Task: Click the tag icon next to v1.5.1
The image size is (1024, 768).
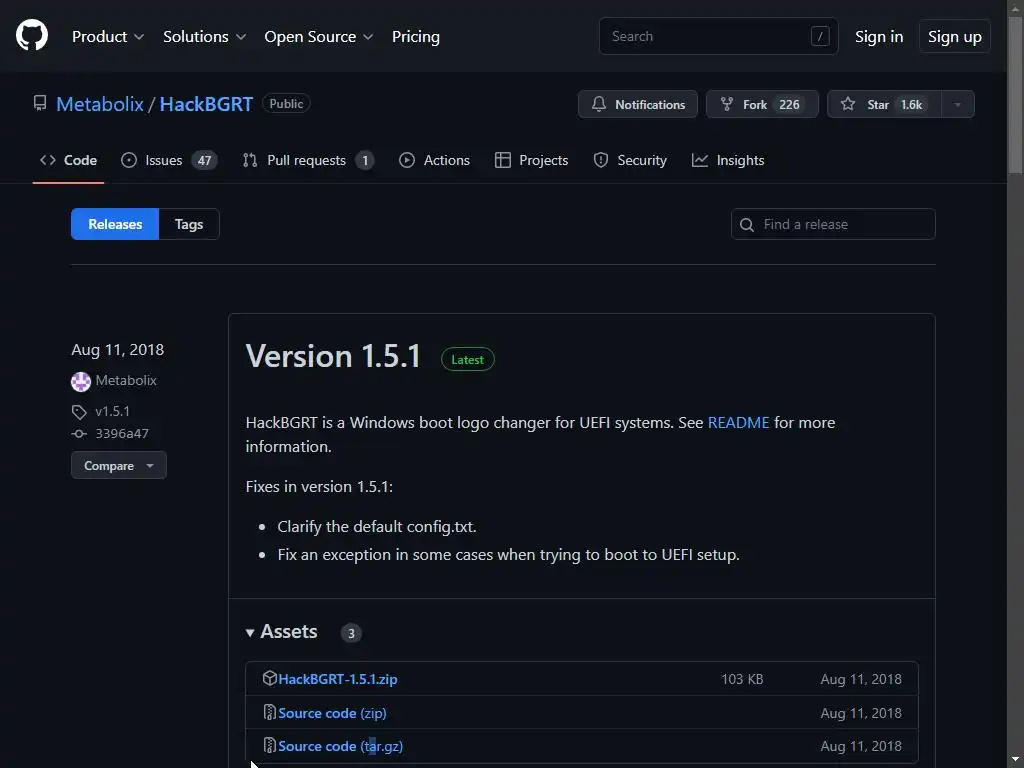Action: tap(79, 411)
